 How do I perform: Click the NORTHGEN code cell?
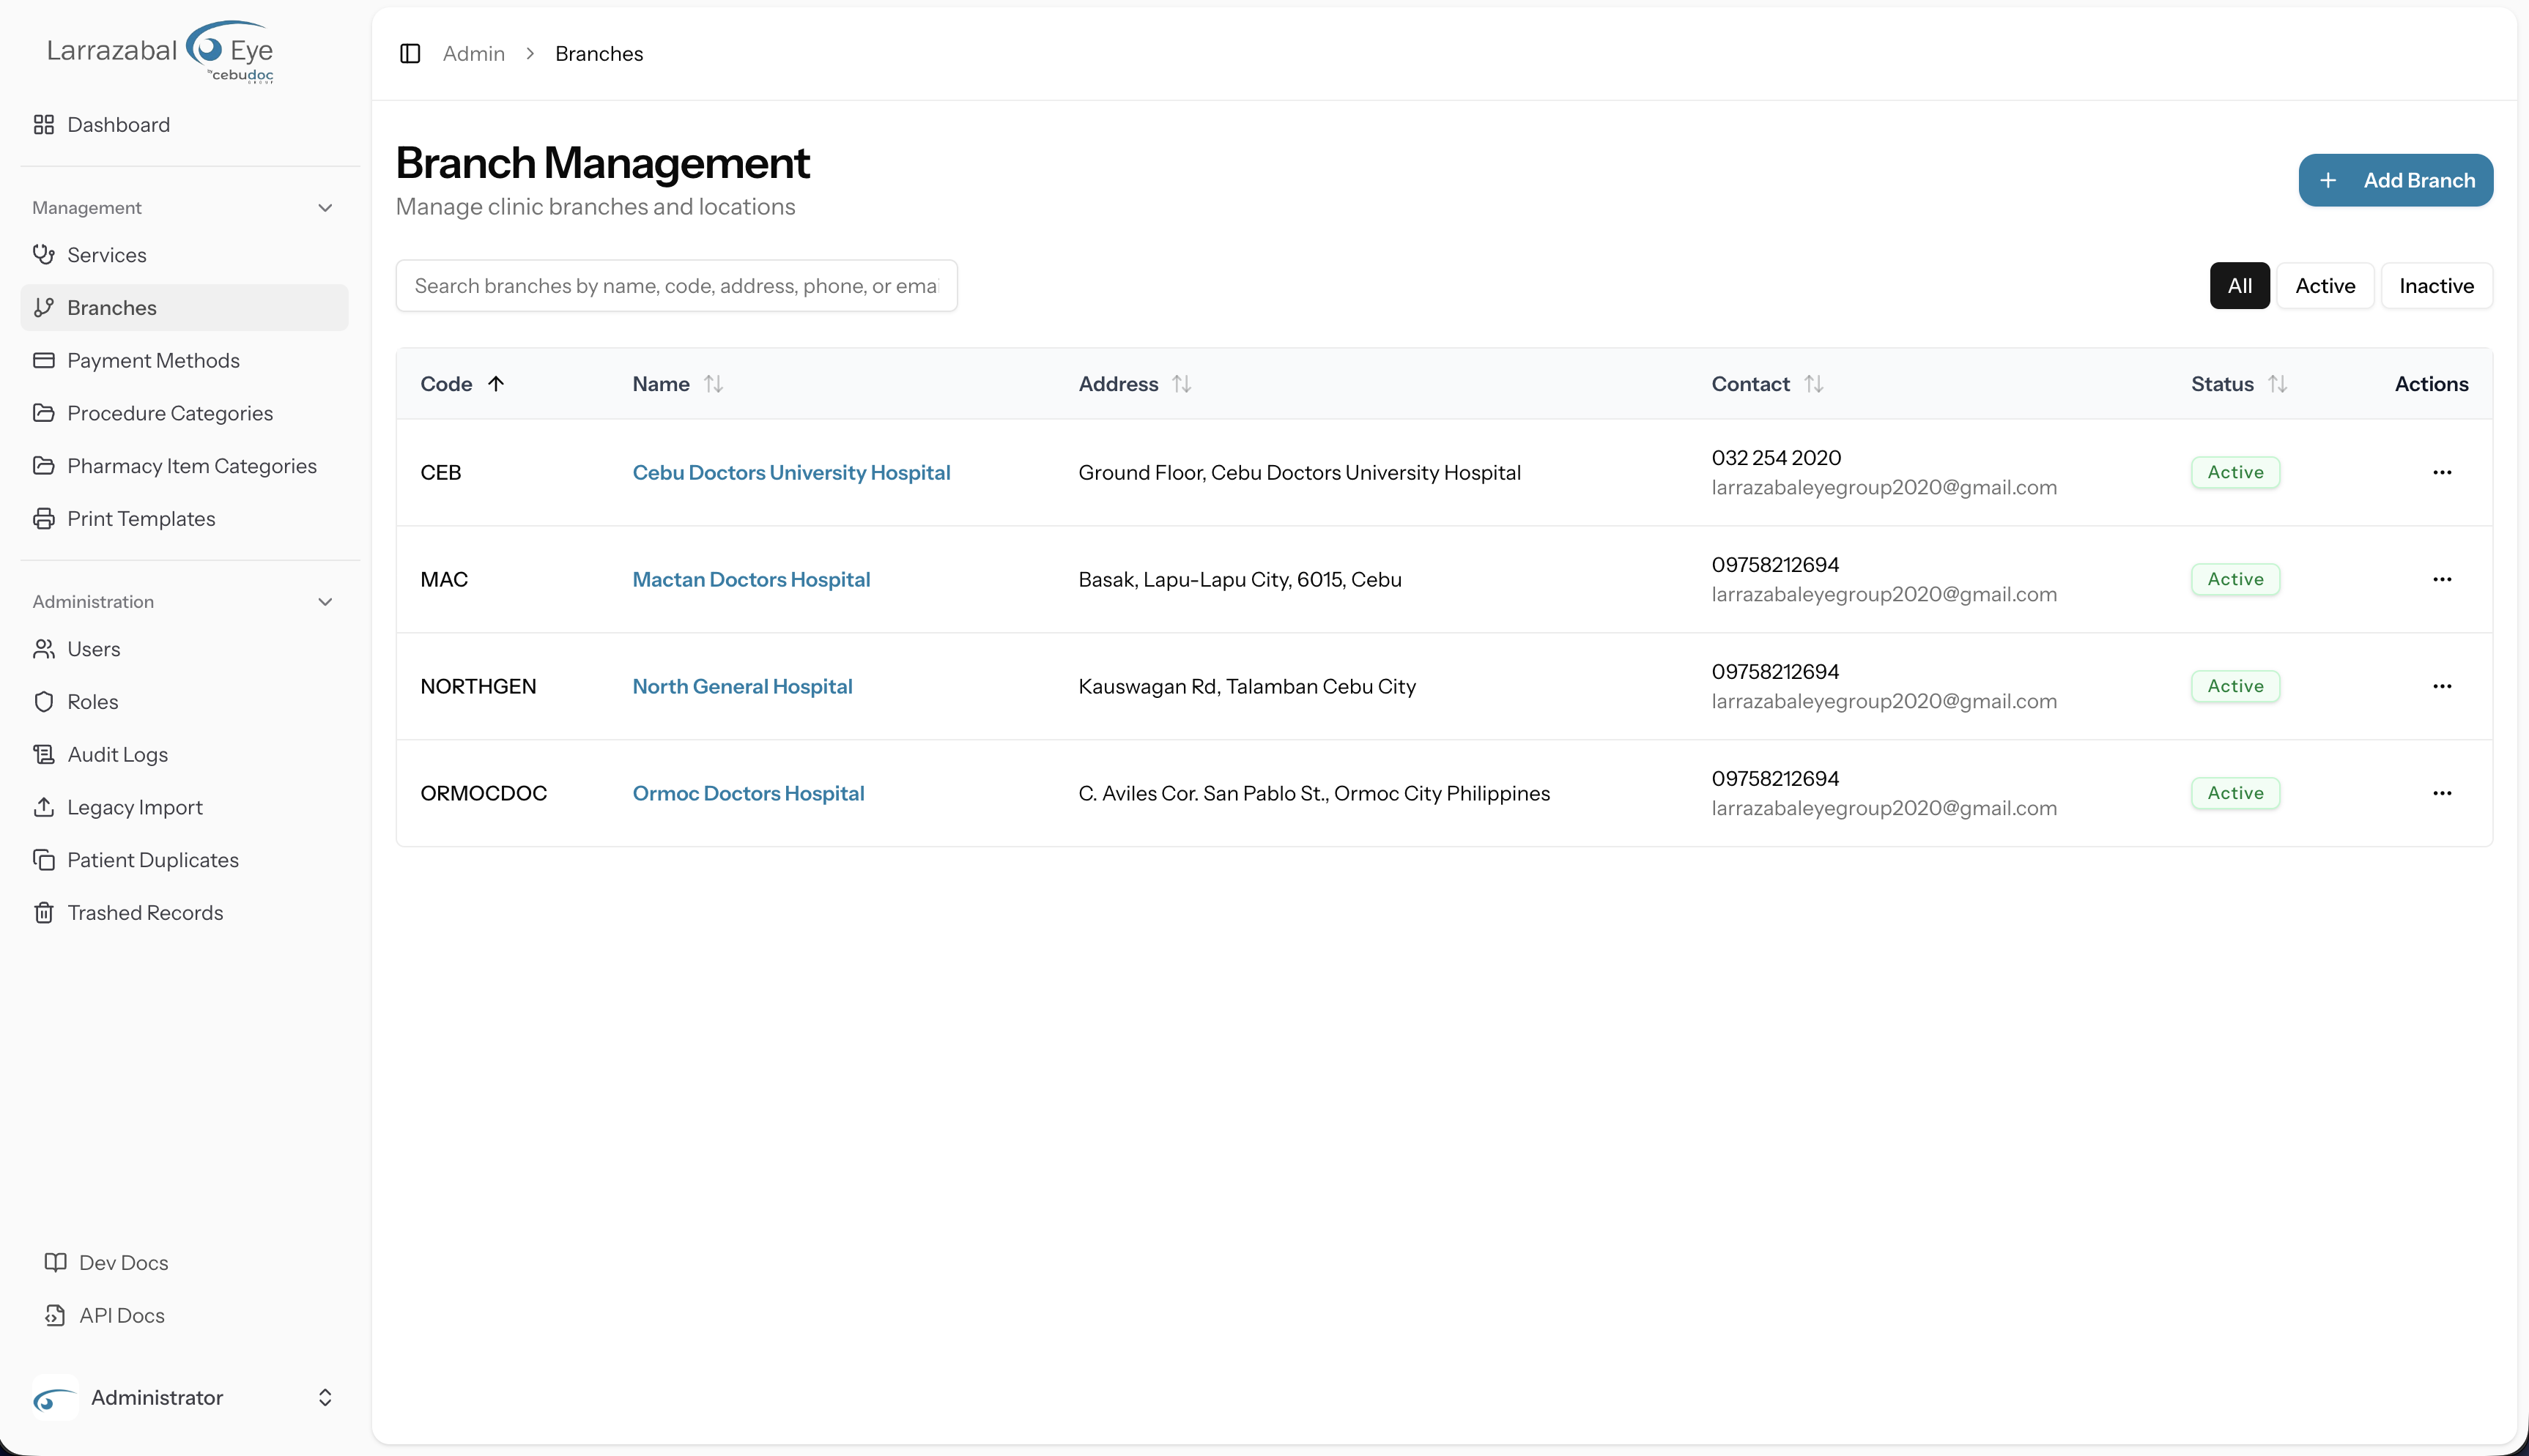click(x=478, y=686)
